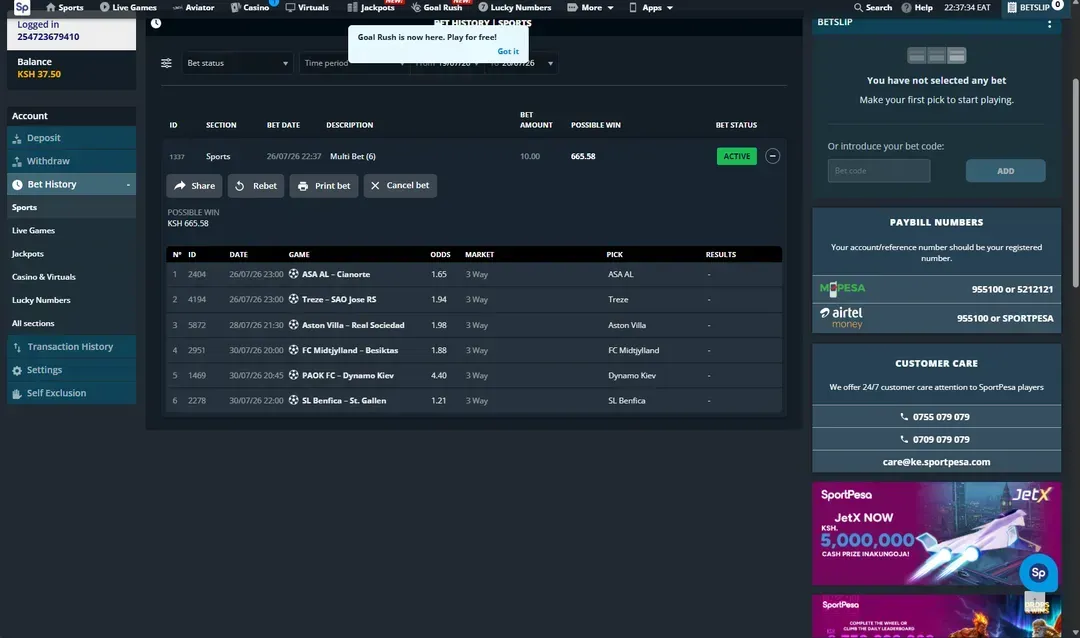1080x638 pixels.
Task: Open Goal Rush from top bar
Action: 437,8
